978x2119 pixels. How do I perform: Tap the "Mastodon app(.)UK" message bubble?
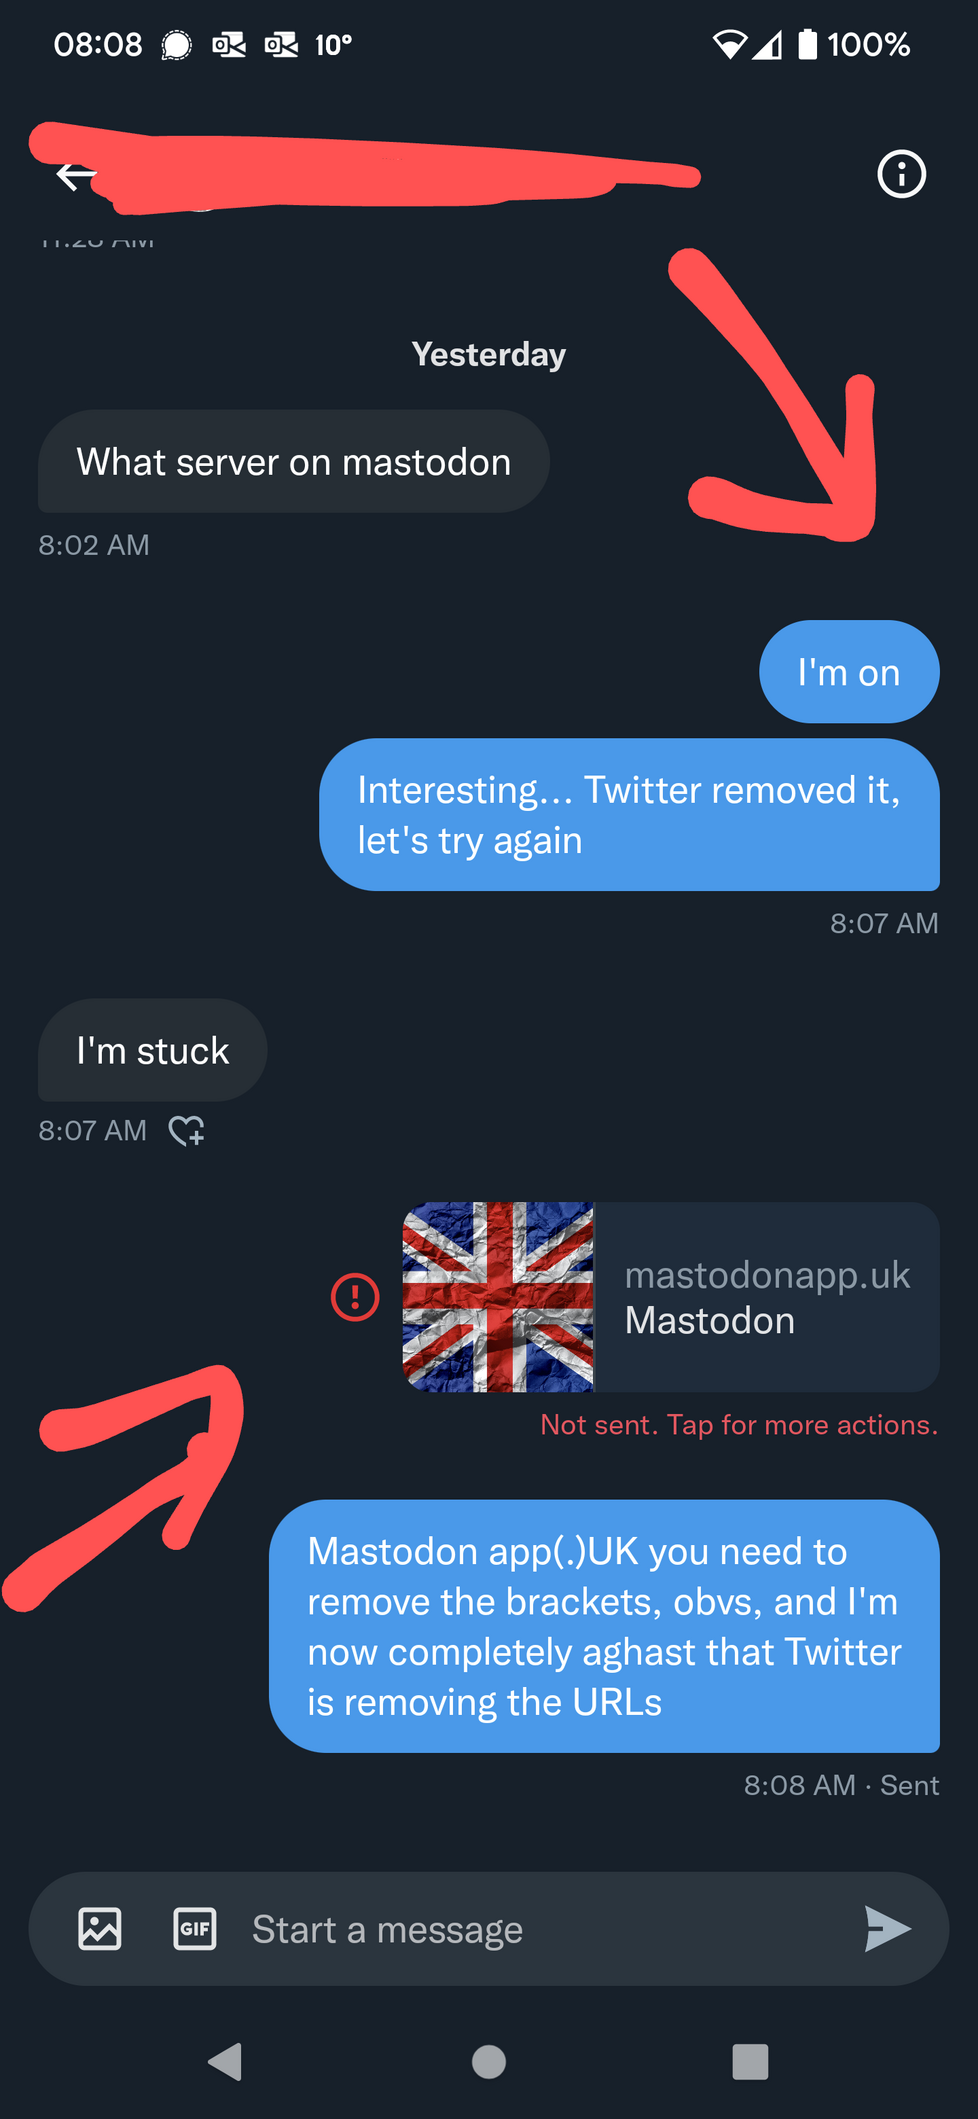604,1626
